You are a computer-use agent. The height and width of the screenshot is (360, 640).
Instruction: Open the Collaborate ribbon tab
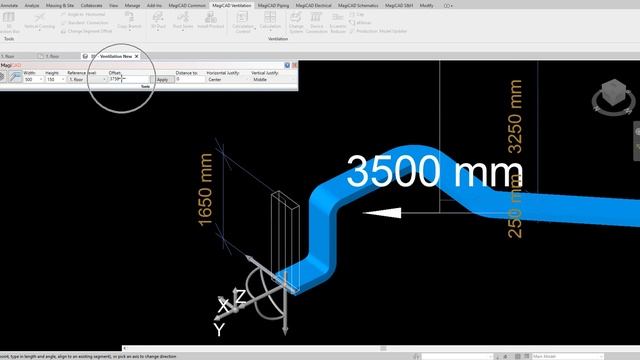[x=91, y=6]
